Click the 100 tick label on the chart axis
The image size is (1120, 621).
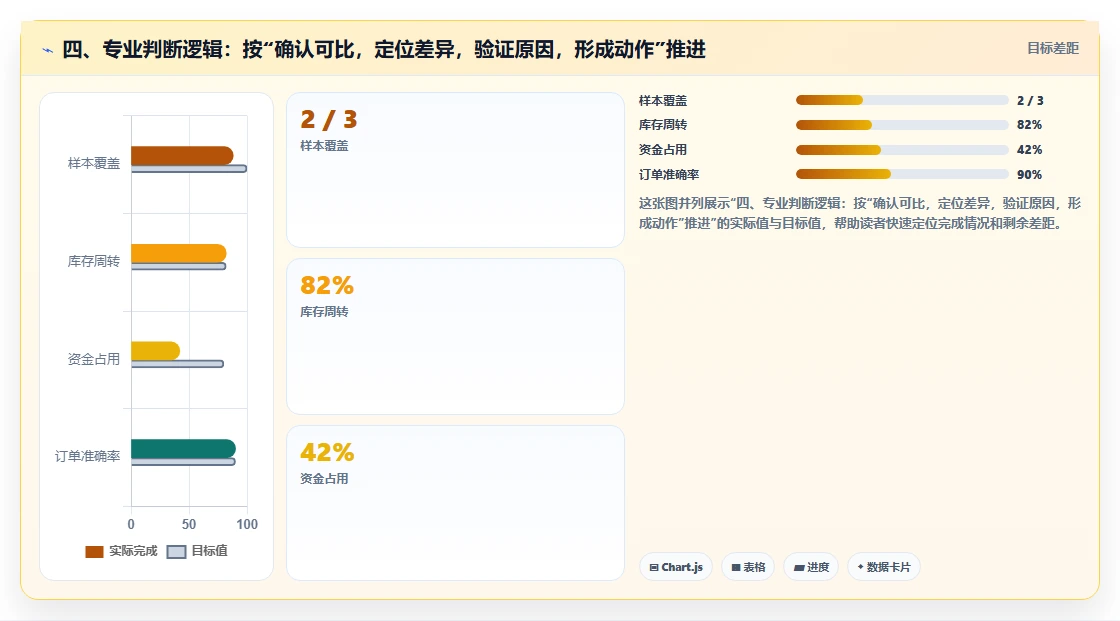tap(247, 524)
